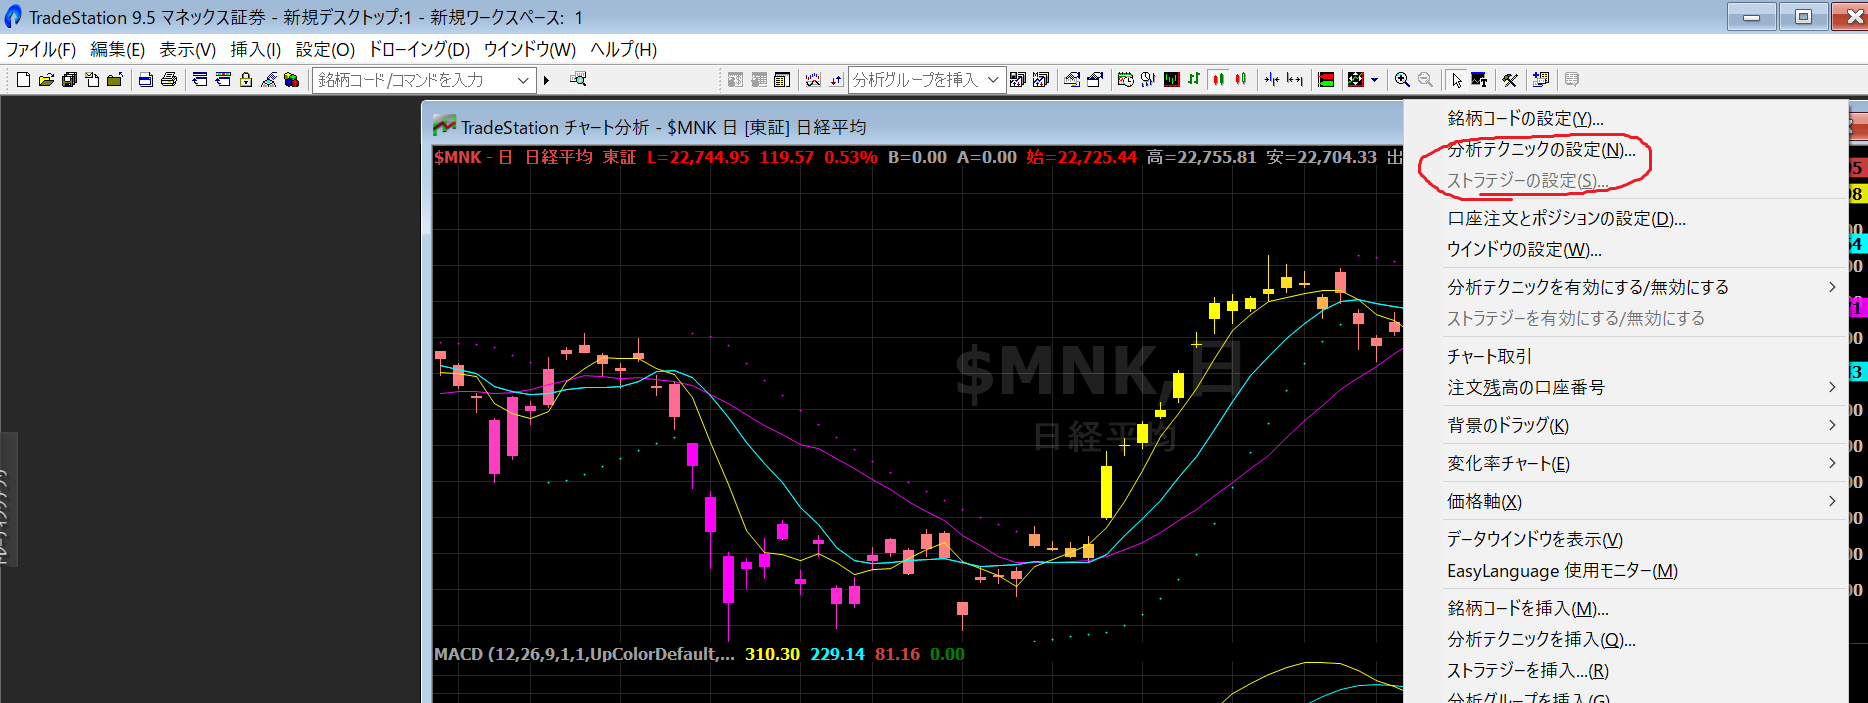Click the drawing objects icon left of arrow
Viewport: 1868px width, 703px height.
pyautogui.click(x=1356, y=80)
